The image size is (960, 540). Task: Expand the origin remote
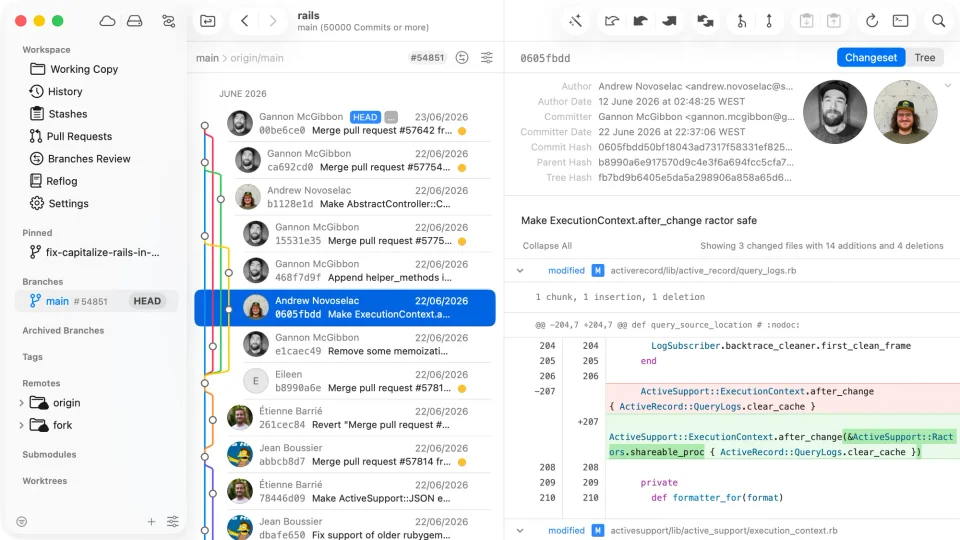tap(21, 403)
